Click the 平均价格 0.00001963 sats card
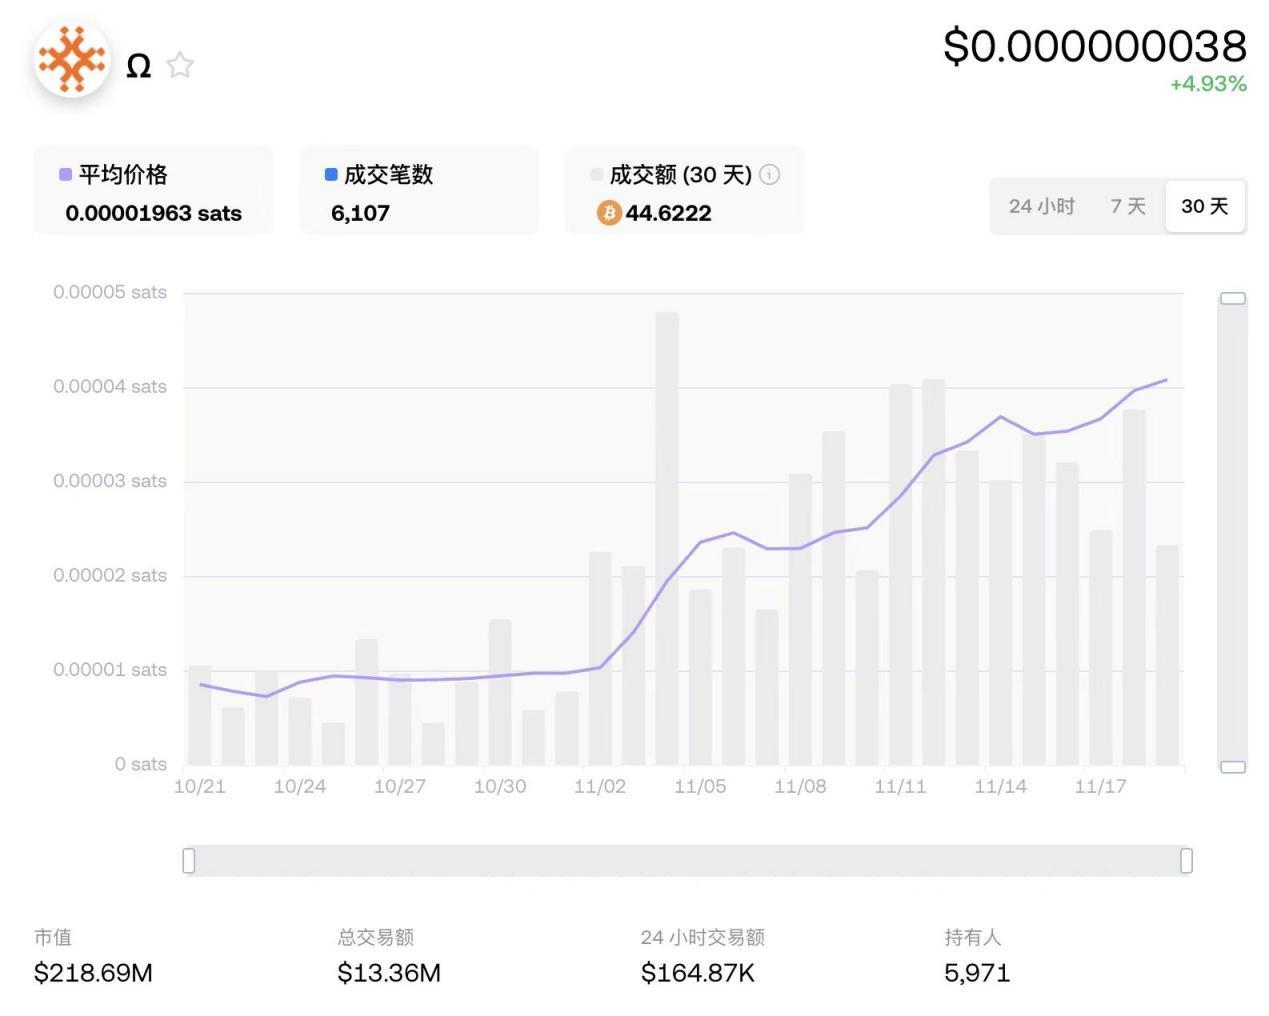Screen dimensions: 1269x1016 [153, 192]
